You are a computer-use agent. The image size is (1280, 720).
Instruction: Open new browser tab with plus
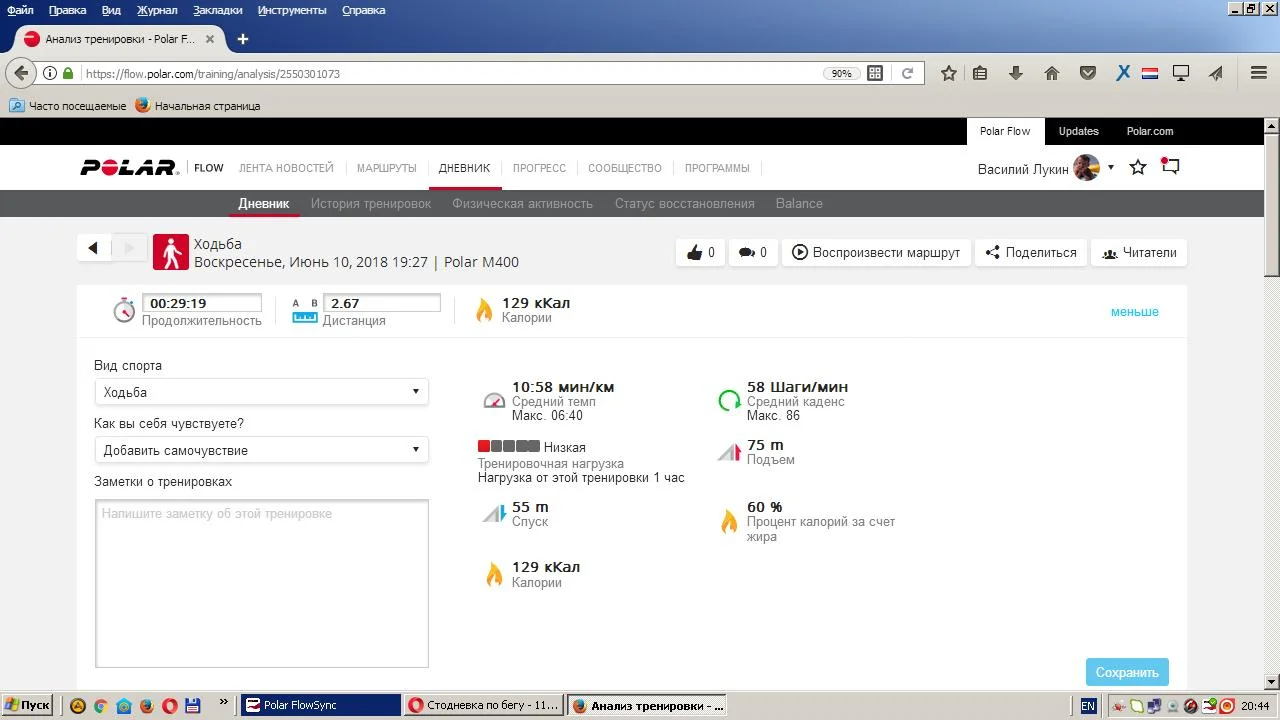pos(242,39)
